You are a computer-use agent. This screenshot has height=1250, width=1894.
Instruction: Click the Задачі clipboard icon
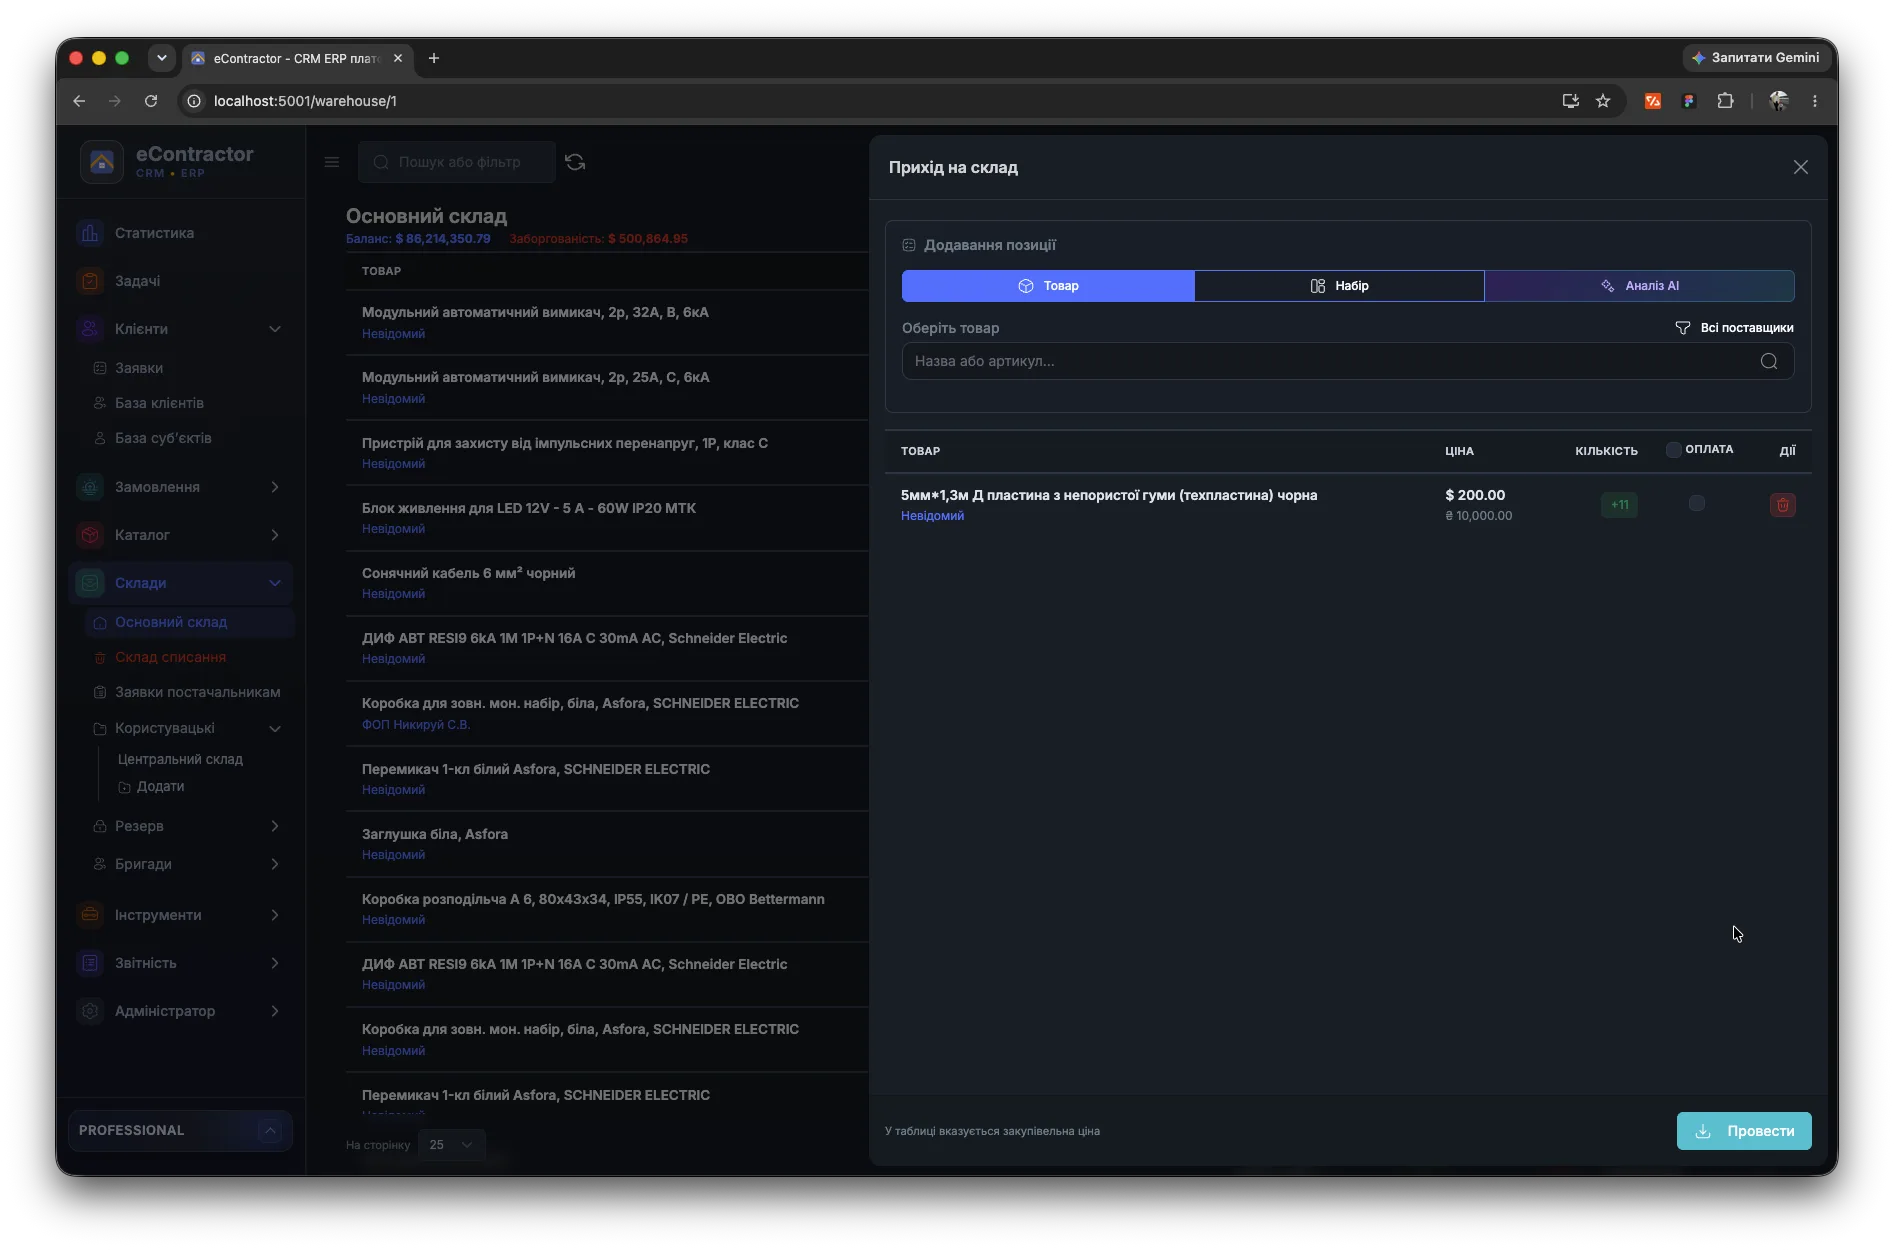pos(90,281)
